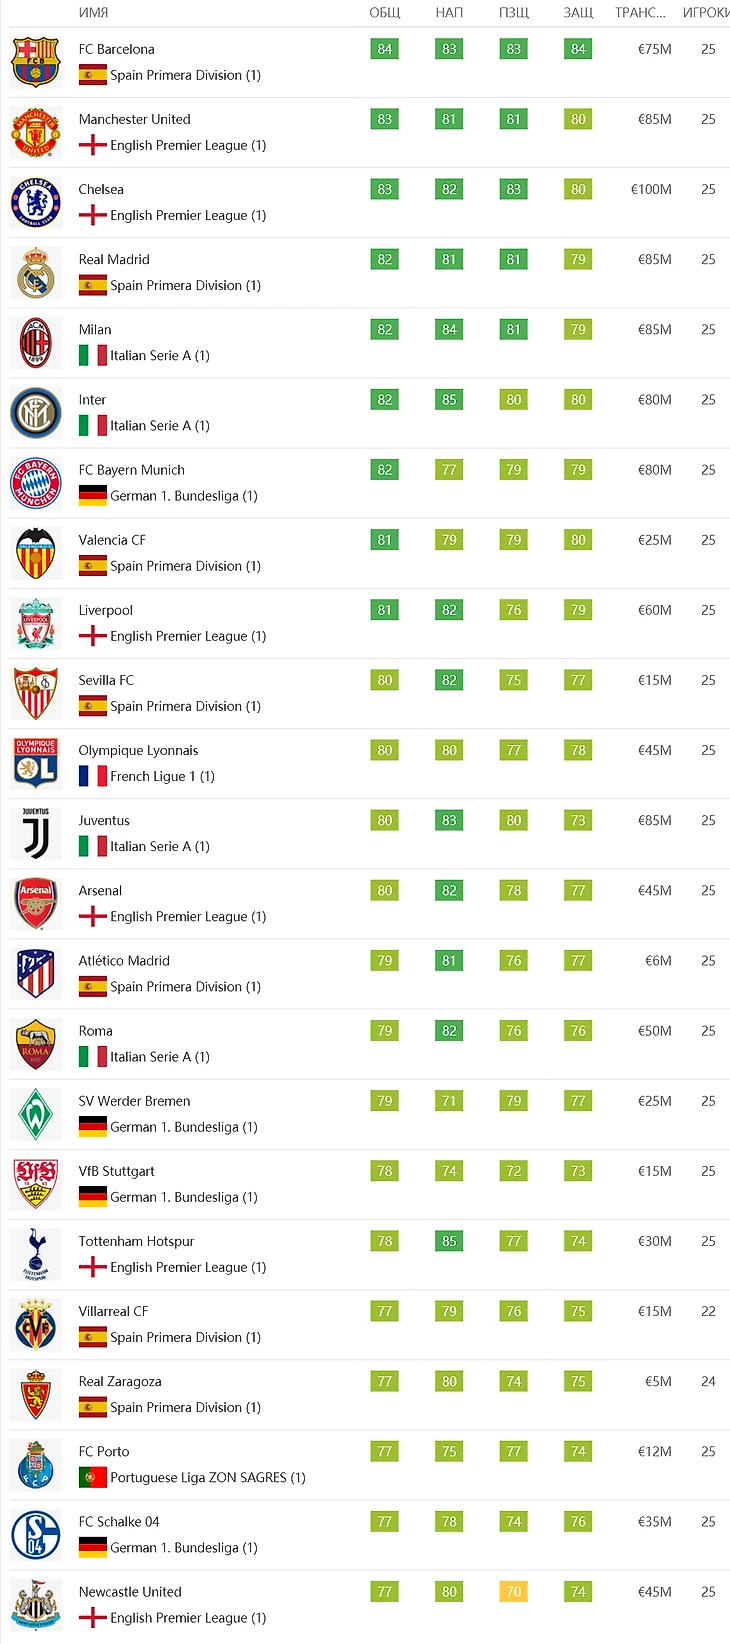Click the Real Madrid crest icon
This screenshot has height=1644, width=730.
36,272
